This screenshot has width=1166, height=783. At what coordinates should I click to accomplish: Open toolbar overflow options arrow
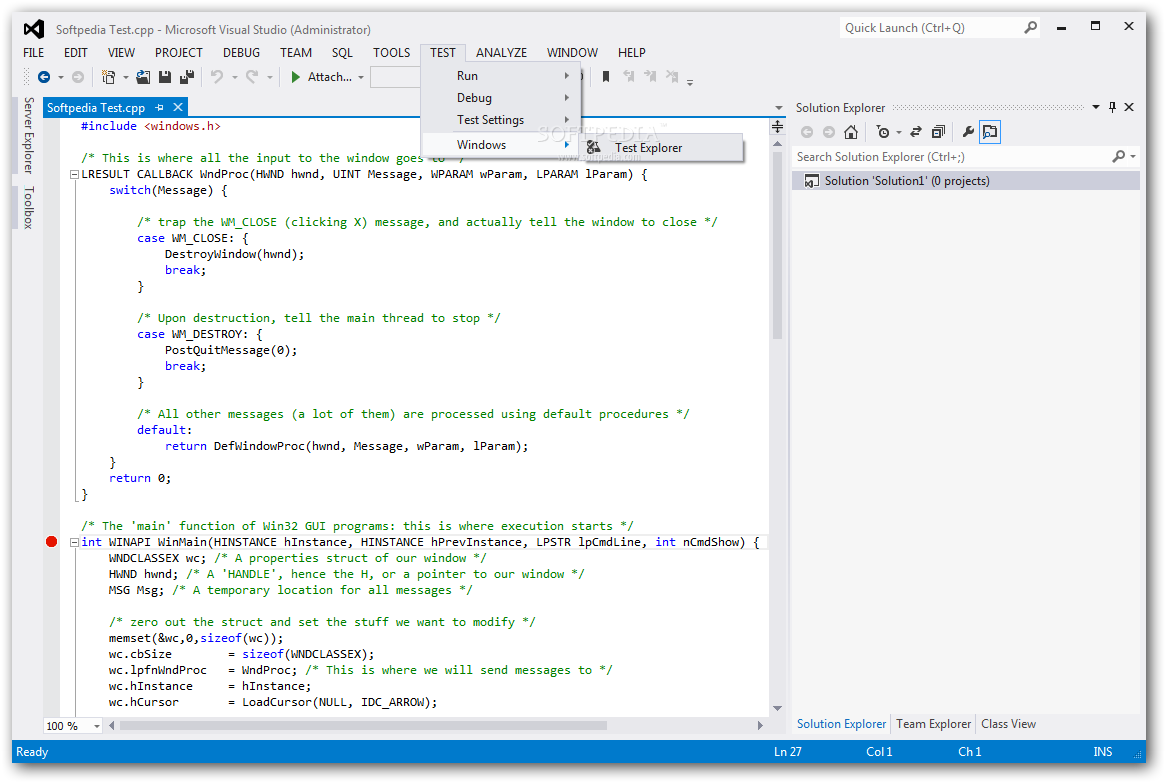pos(690,83)
